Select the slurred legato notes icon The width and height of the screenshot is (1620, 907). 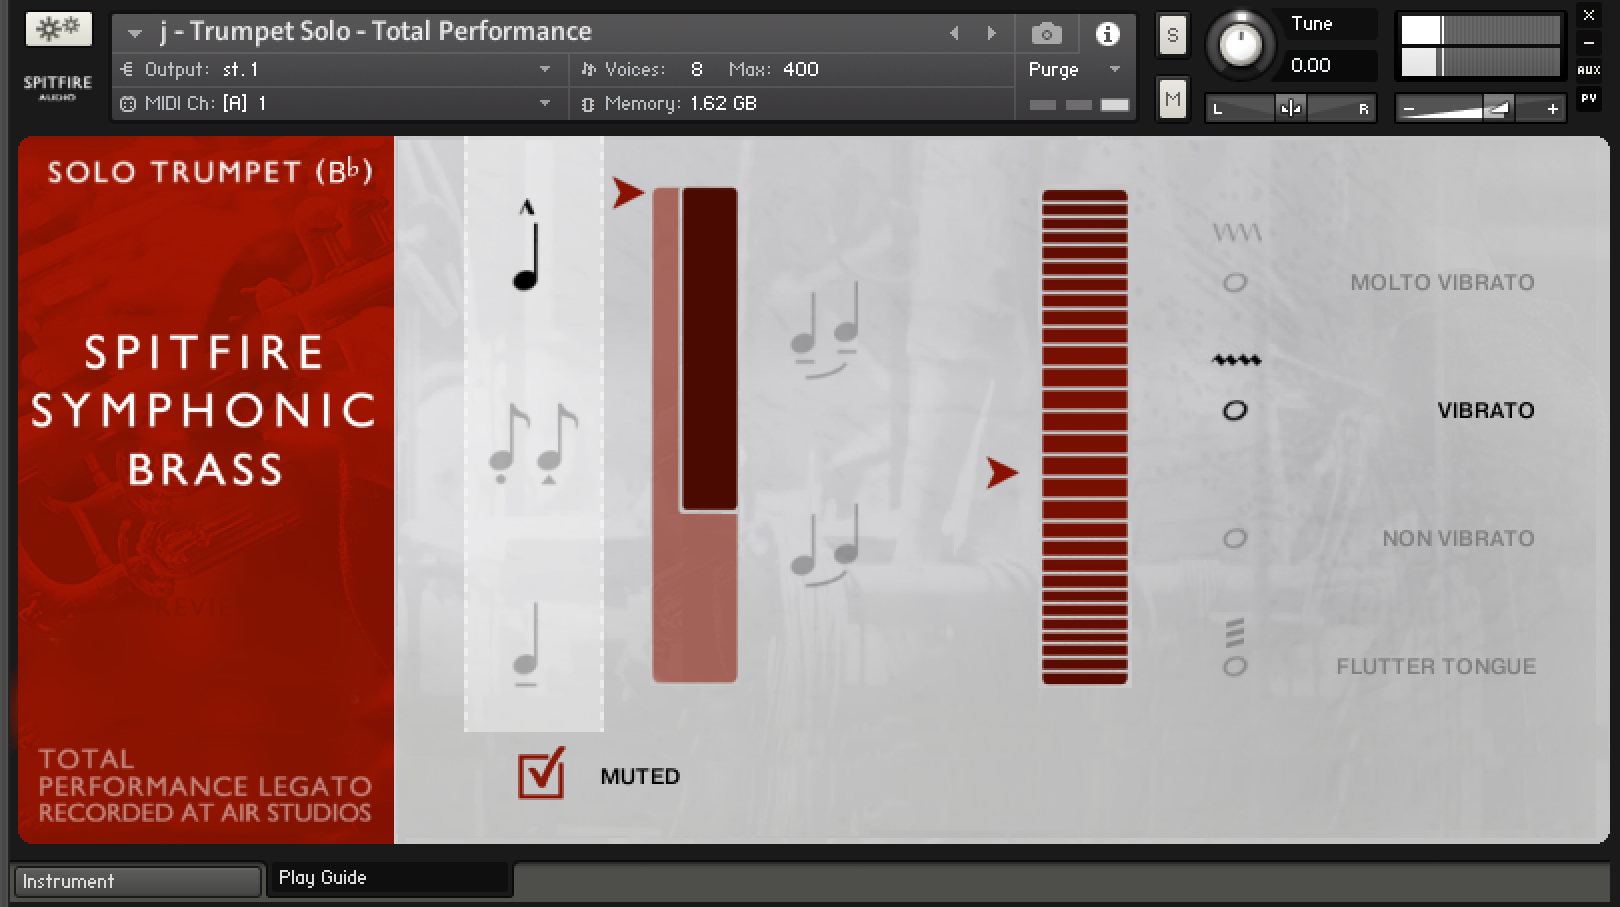point(826,545)
